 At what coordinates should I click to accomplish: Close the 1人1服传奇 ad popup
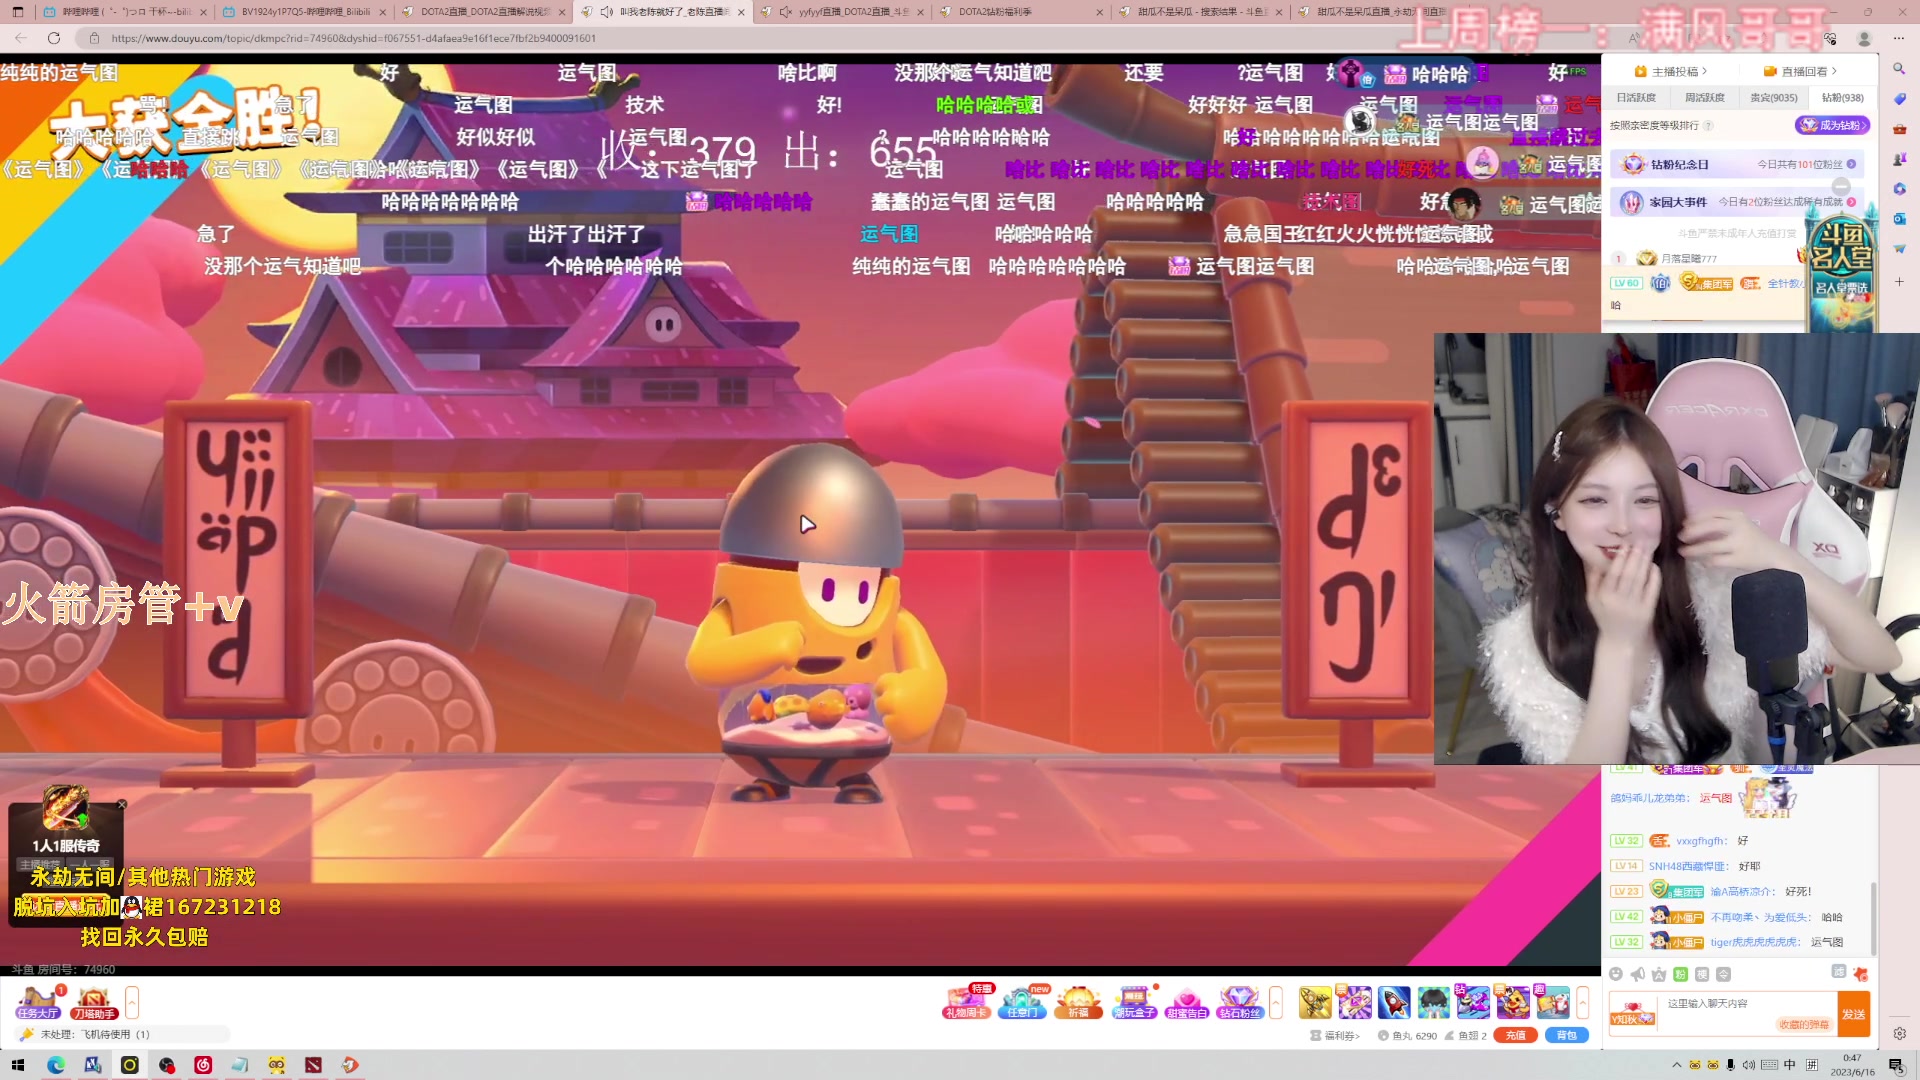(x=122, y=804)
